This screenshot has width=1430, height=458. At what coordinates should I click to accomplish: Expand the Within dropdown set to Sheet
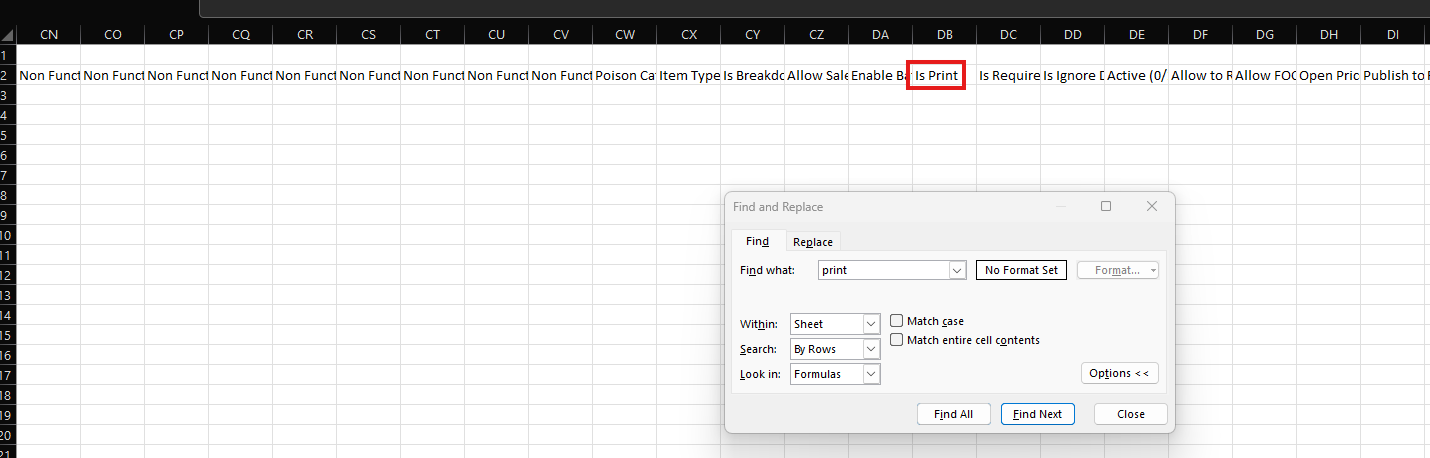871,324
